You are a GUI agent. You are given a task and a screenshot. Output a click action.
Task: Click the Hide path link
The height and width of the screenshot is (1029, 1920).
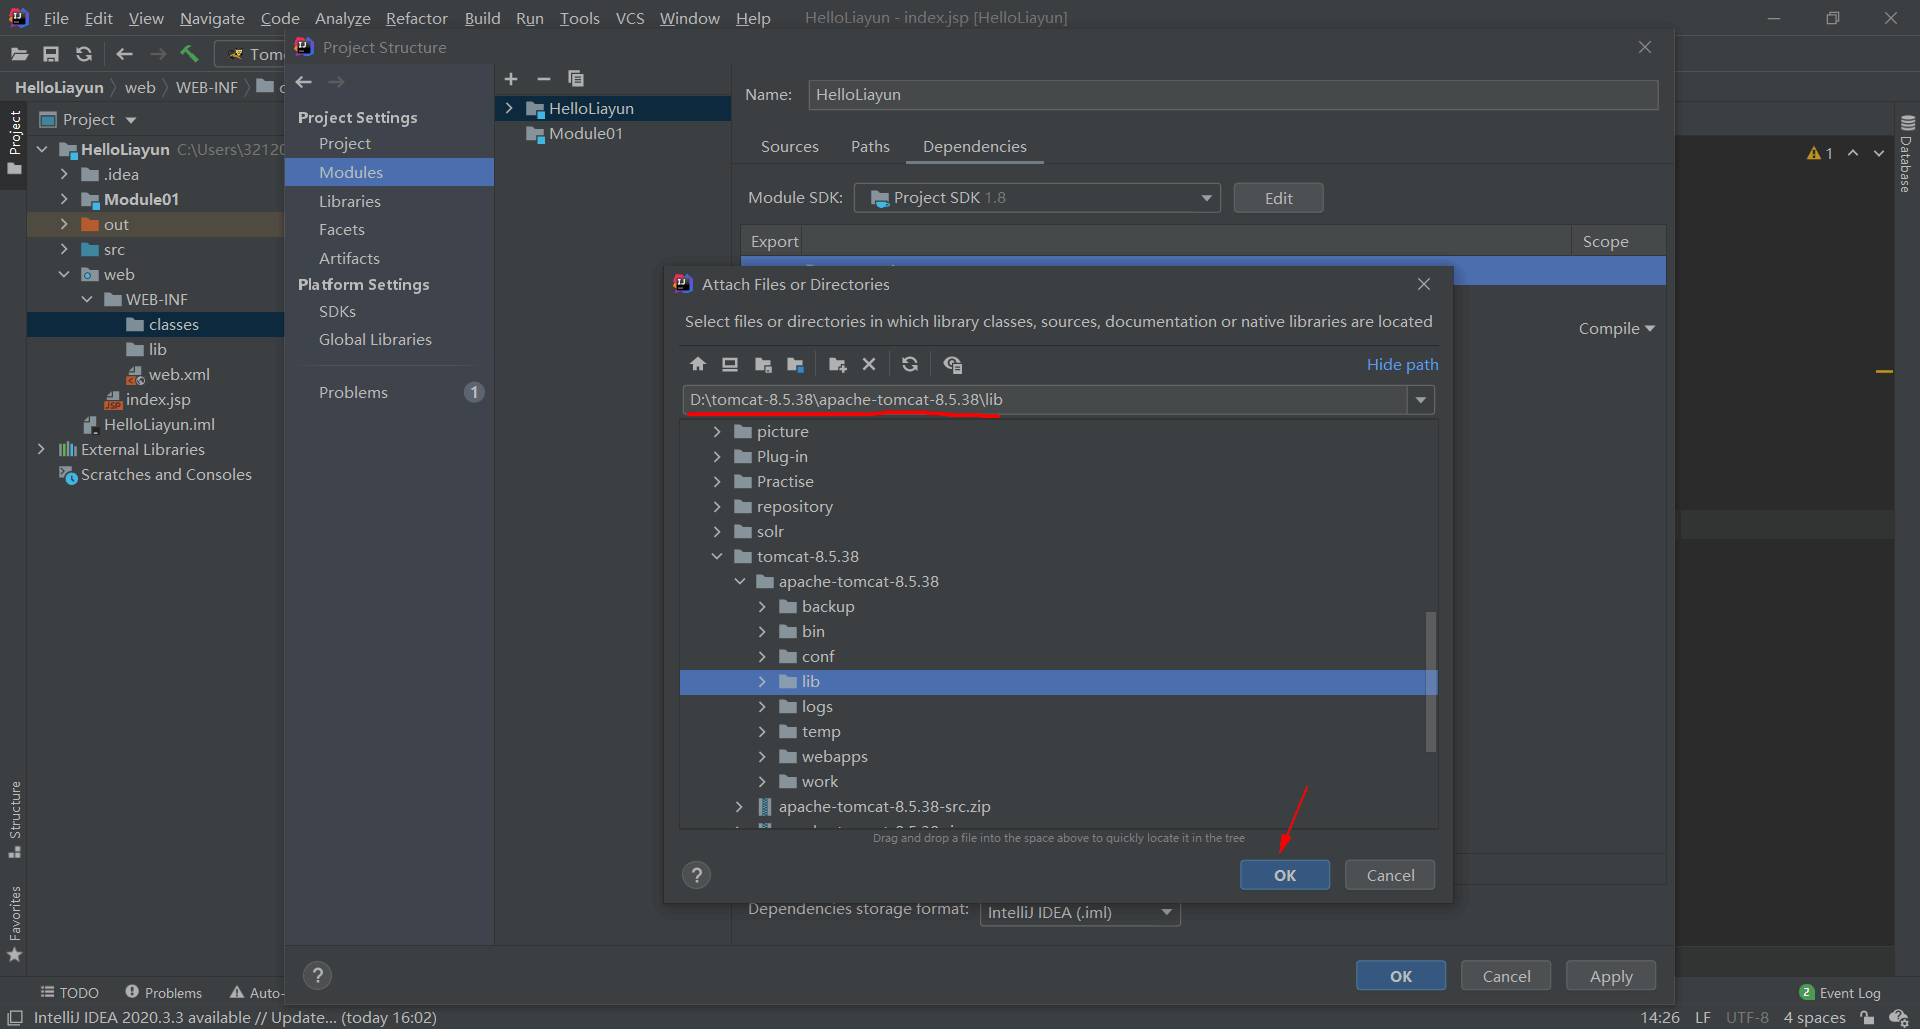click(x=1402, y=365)
